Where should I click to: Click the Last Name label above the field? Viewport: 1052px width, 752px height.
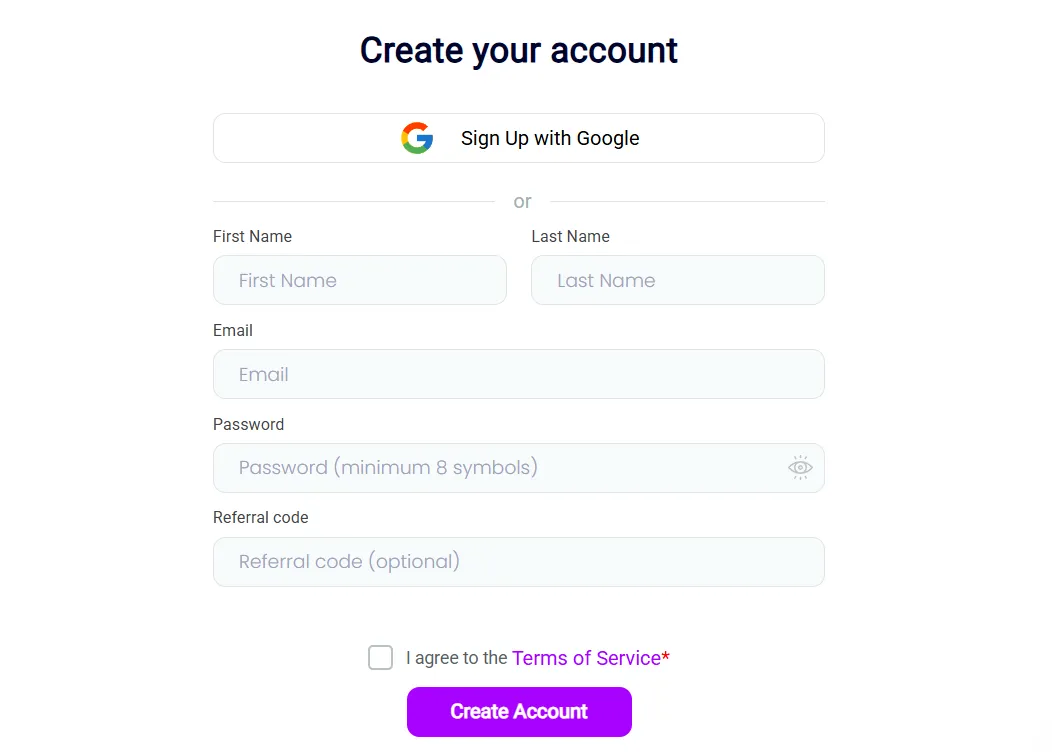click(570, 237)
